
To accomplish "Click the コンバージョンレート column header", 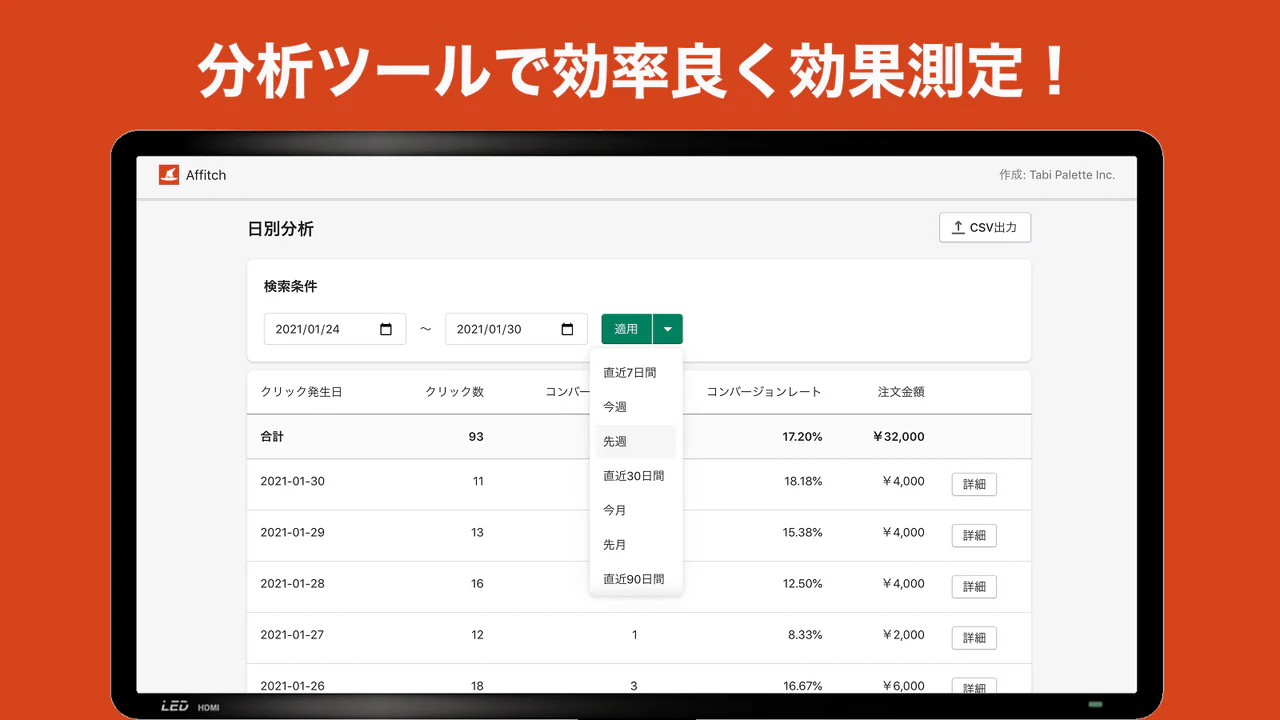I will [x=764, y=392].
